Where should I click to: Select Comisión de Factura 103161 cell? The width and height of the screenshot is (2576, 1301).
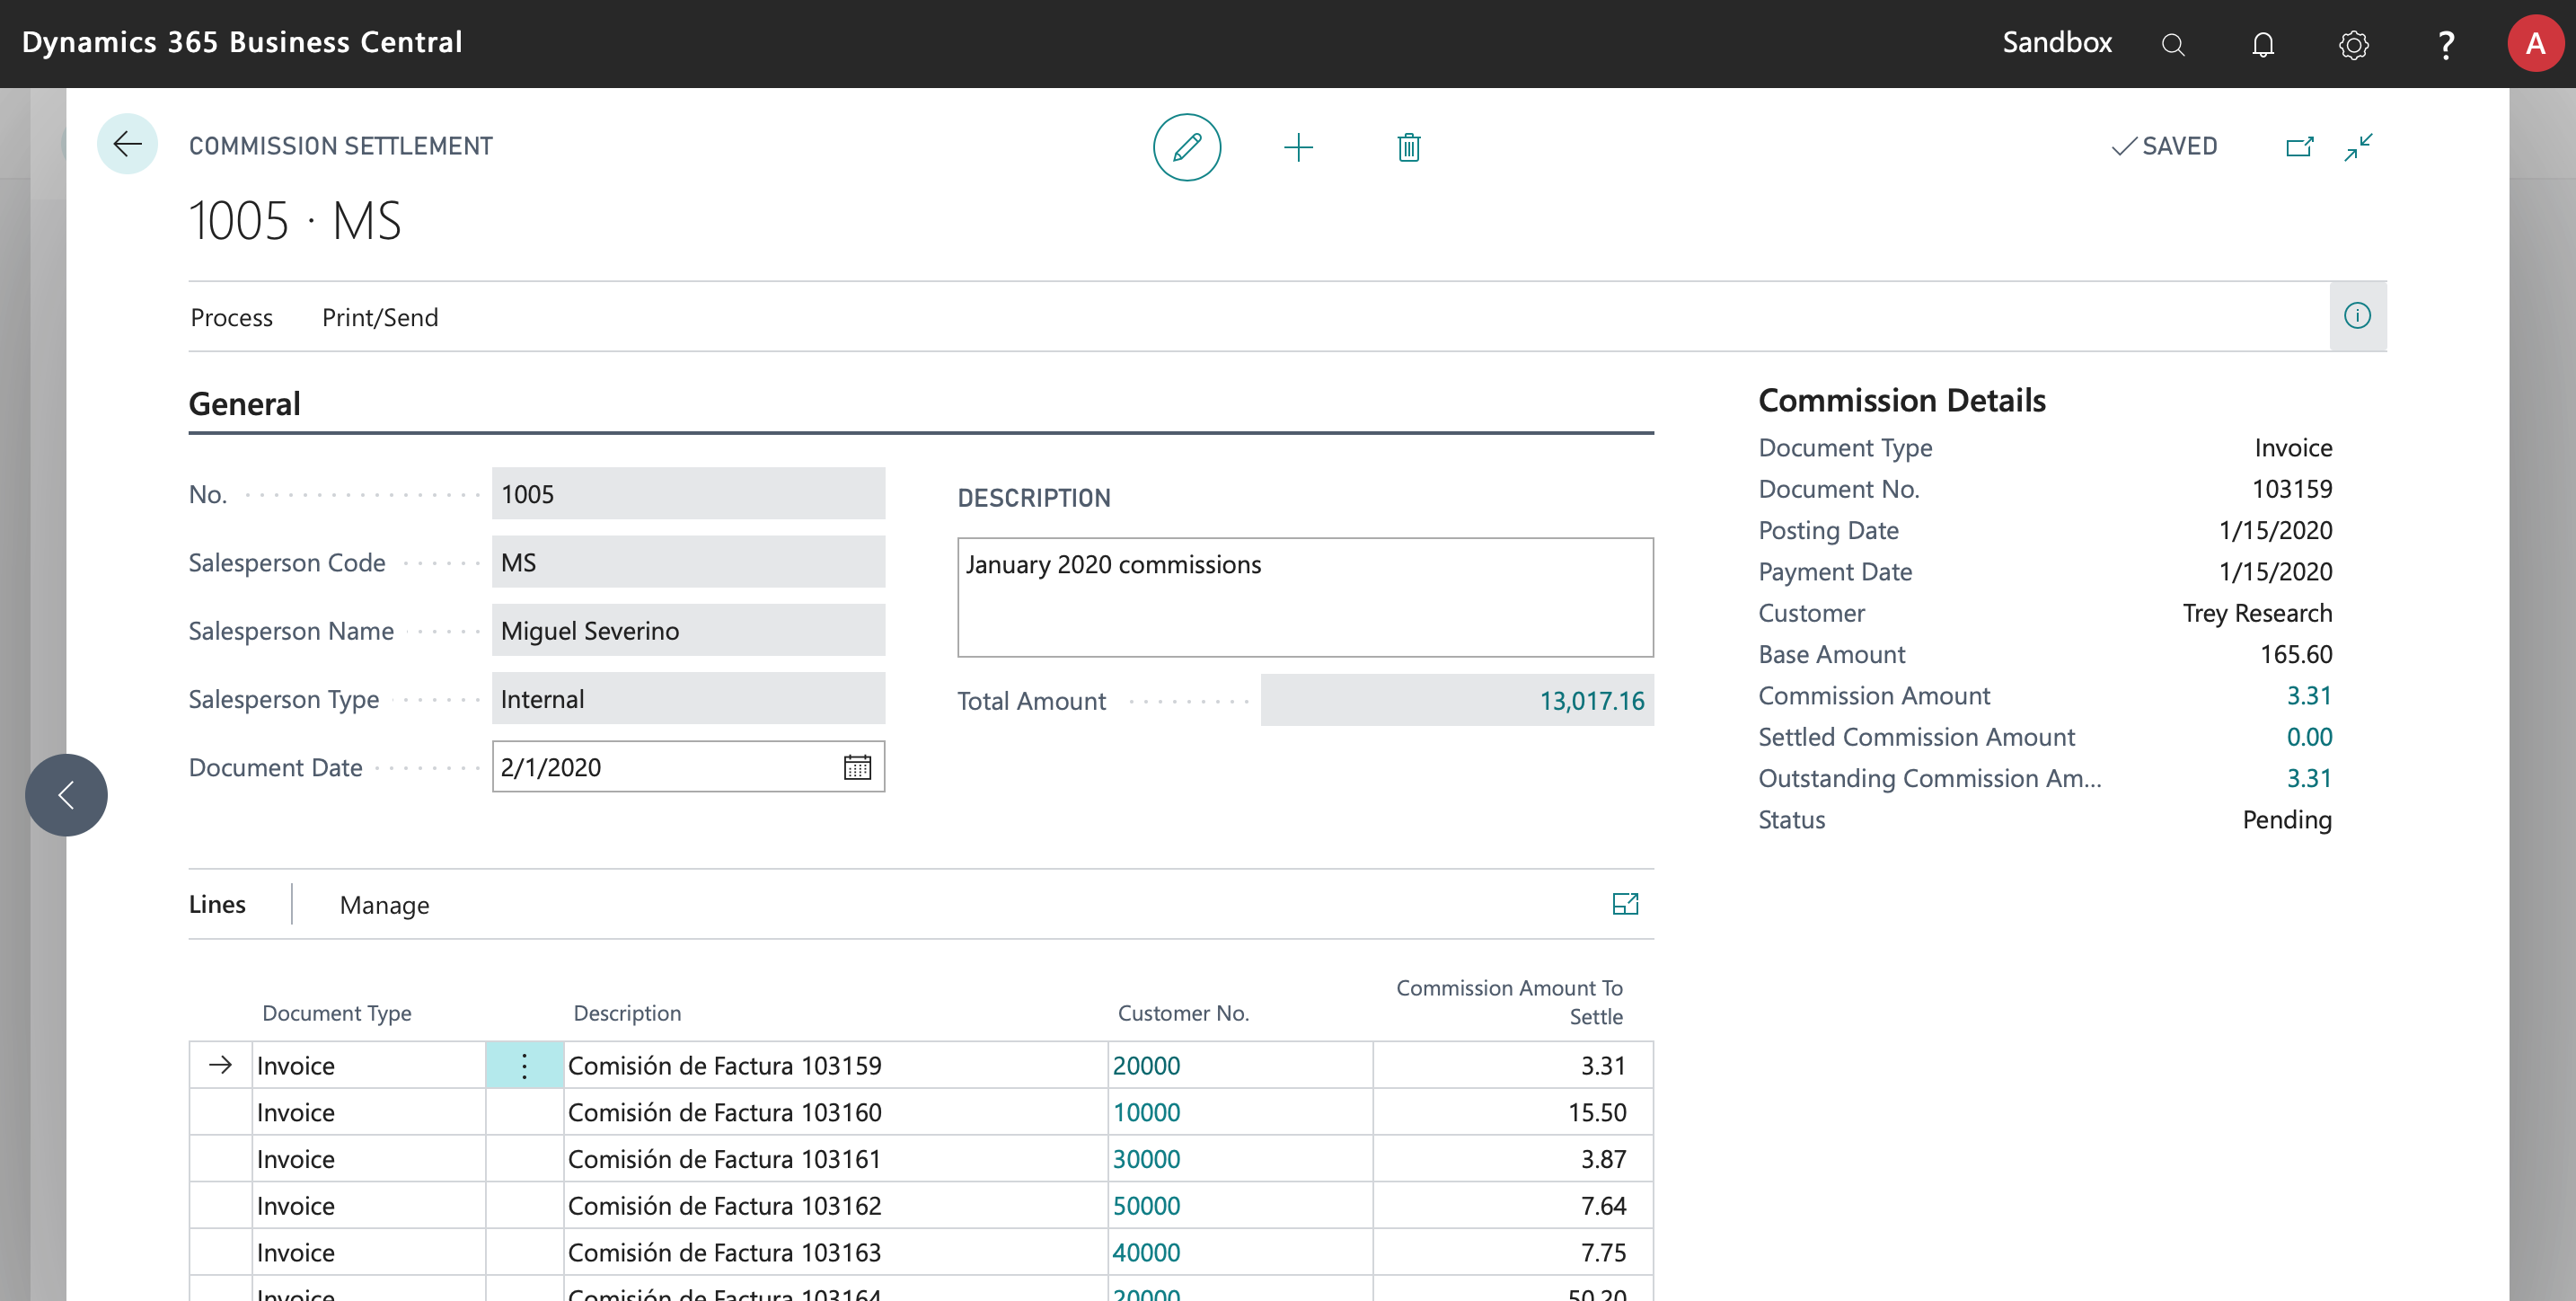click(x=835, y=1159)
